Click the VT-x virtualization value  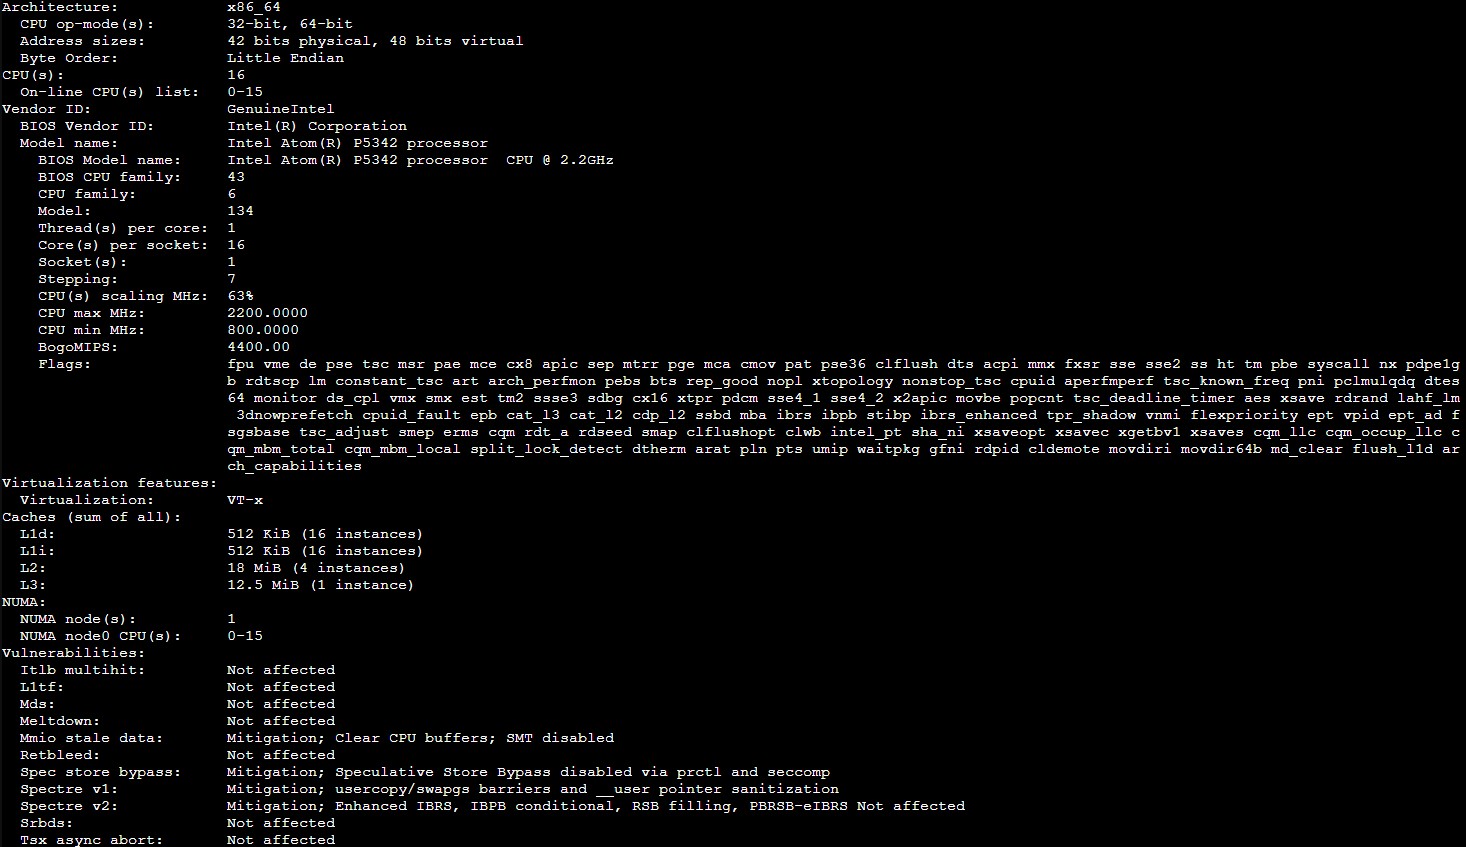click(245, 500)
